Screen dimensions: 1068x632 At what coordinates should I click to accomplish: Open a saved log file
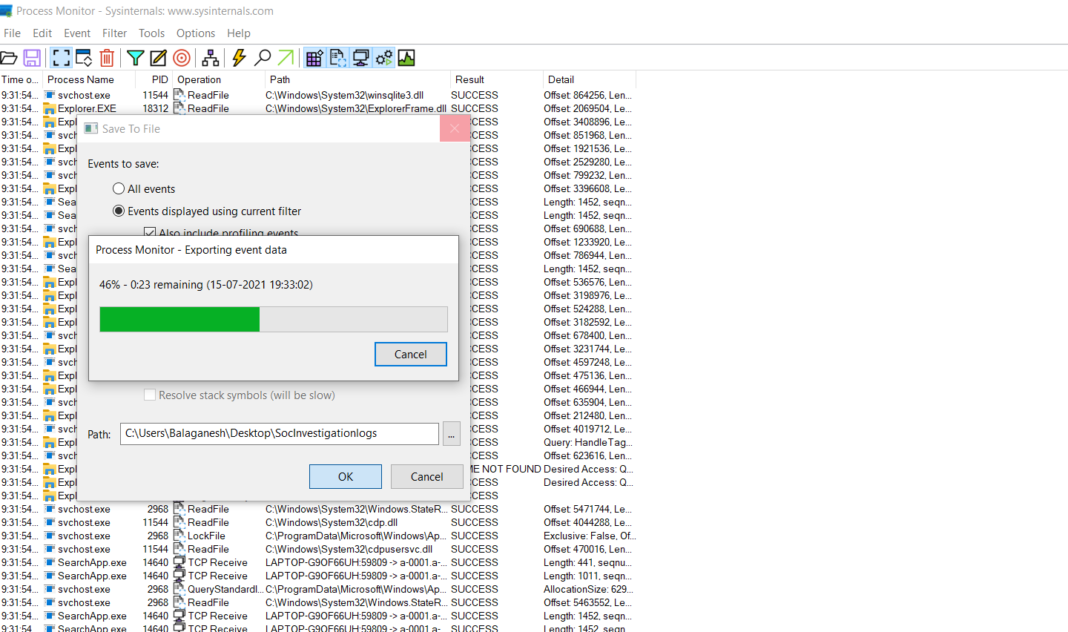[9, 58]
